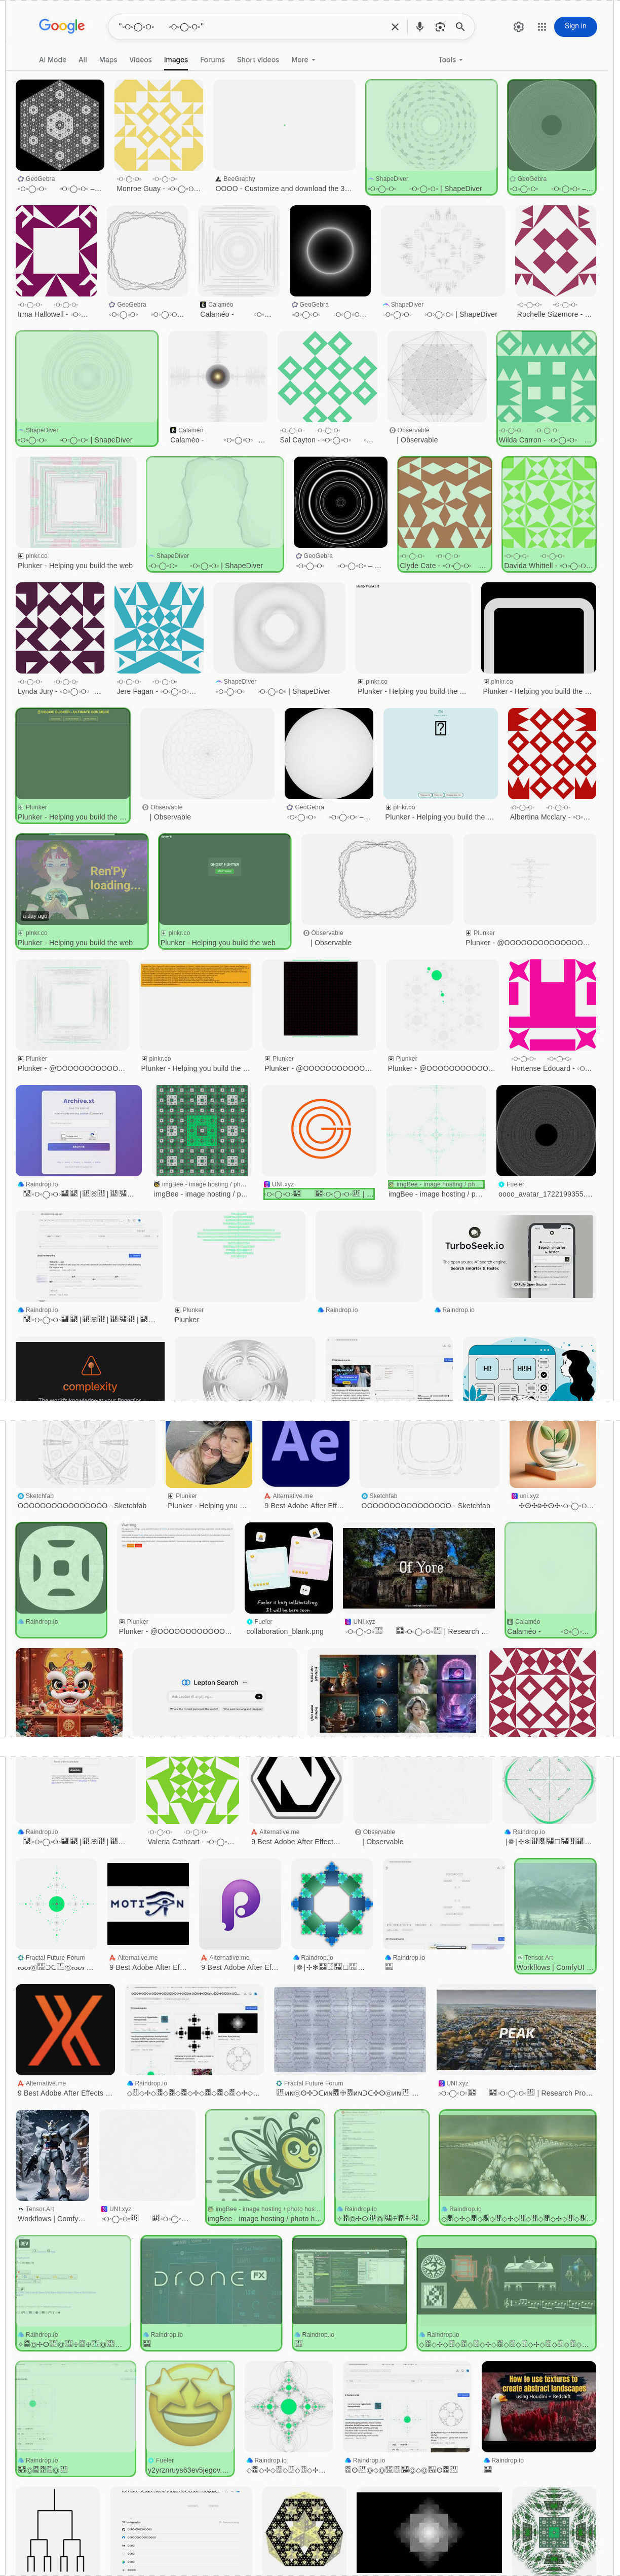Viewport: 620px width, 2576px height.
Task: Clear the search box text
Action: pos(395,27)
